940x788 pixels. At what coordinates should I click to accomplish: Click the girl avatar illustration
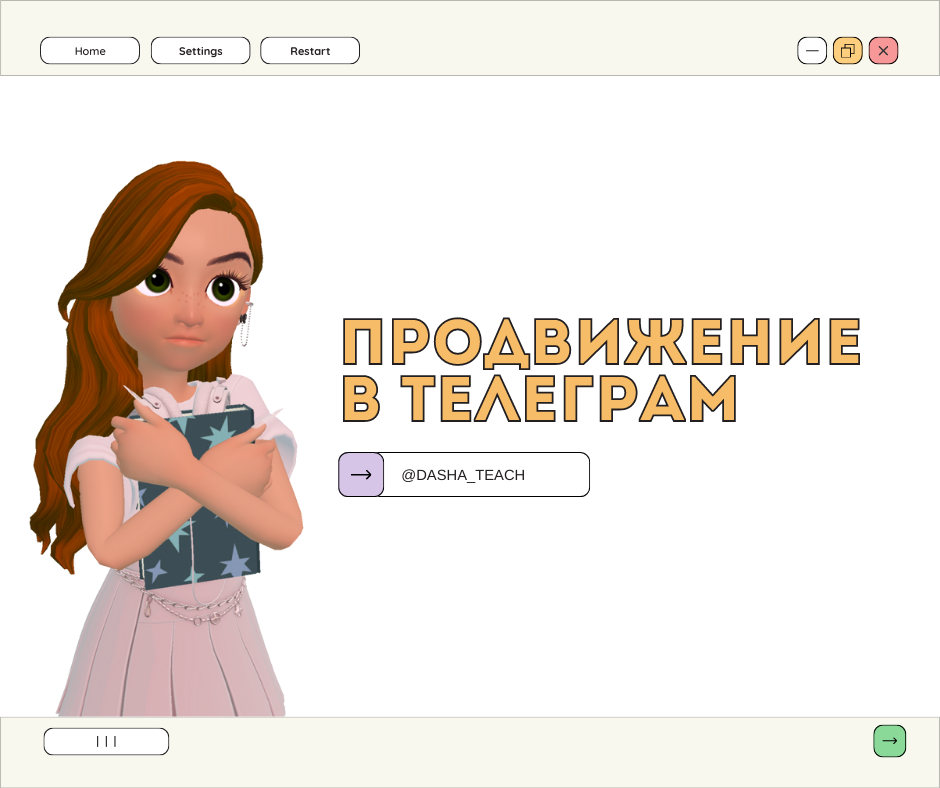[x=168, y=438]
